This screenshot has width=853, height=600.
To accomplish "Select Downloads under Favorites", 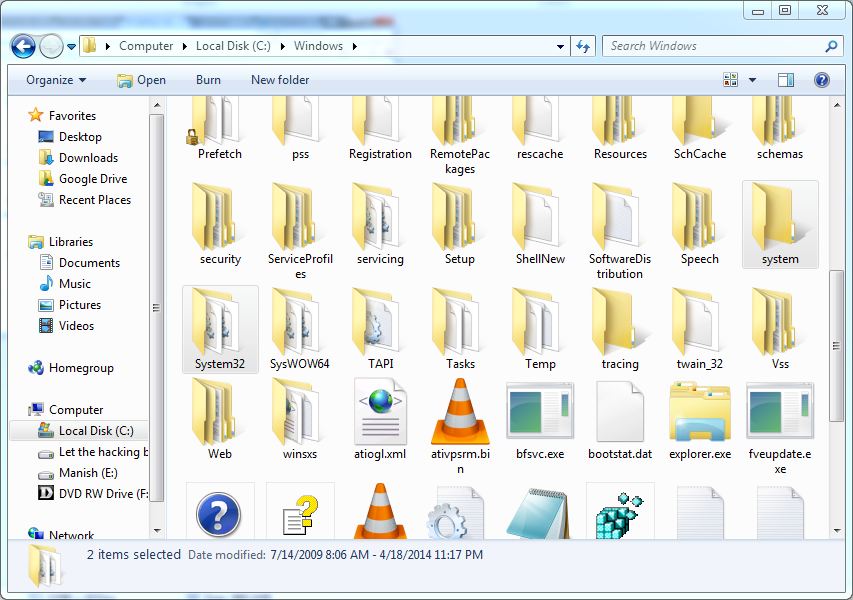I will (88, 157).
